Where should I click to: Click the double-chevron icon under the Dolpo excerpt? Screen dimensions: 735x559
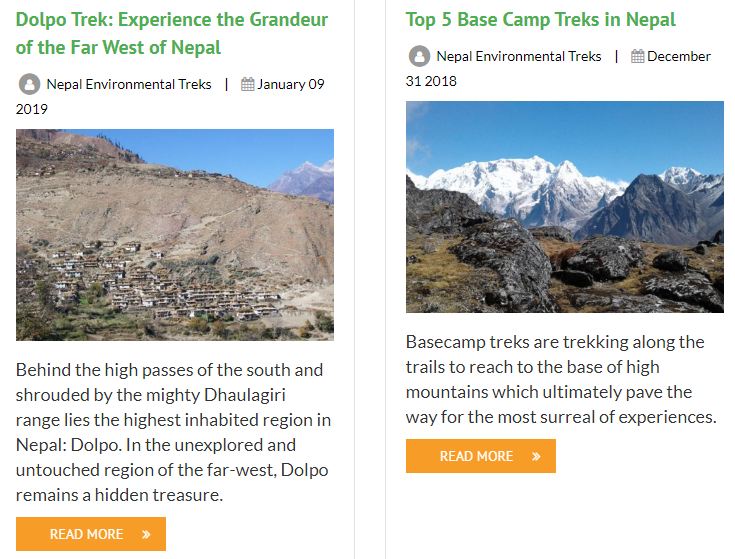click(146, 534)
